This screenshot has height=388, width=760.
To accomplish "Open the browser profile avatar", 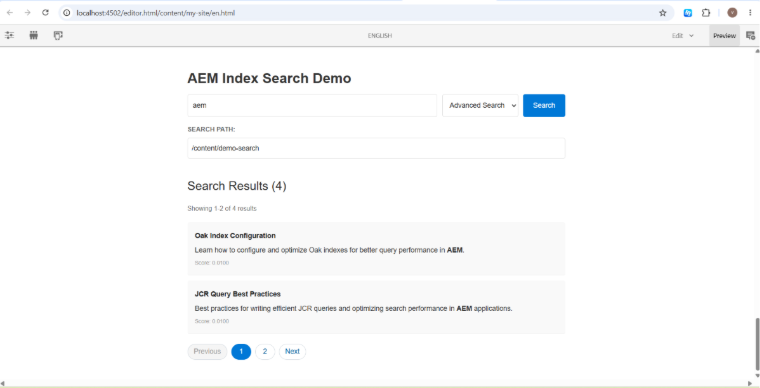I will point(732,13).
